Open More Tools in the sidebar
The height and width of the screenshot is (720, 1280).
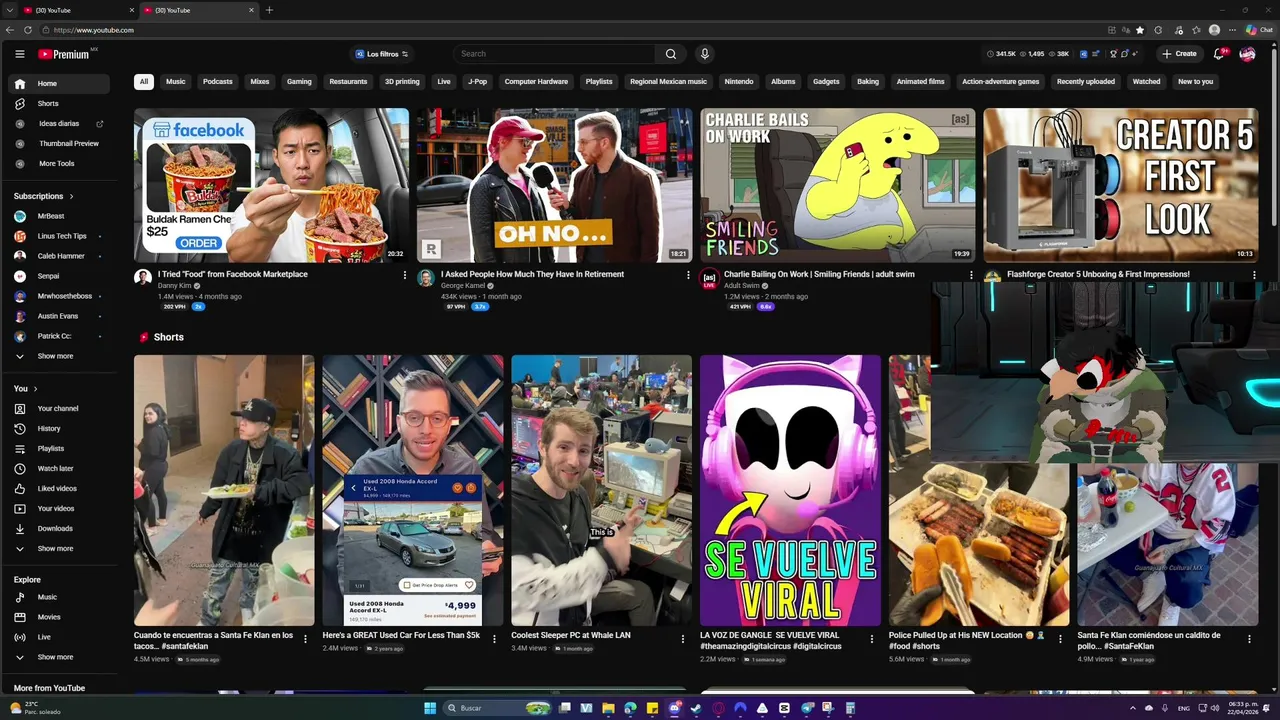[60, 164]
